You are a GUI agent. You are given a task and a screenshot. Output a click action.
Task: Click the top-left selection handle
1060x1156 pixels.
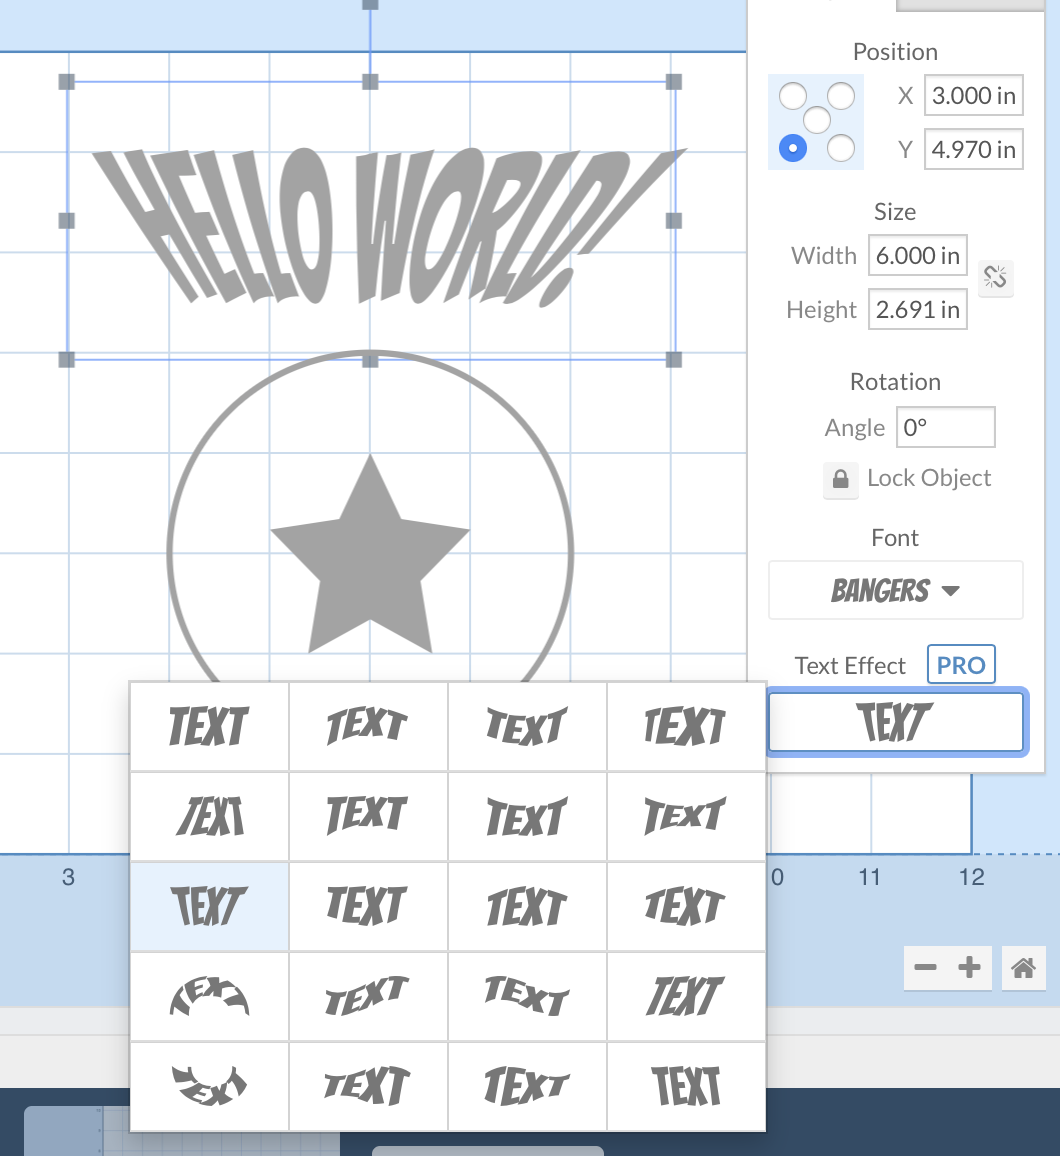(66, 82)
